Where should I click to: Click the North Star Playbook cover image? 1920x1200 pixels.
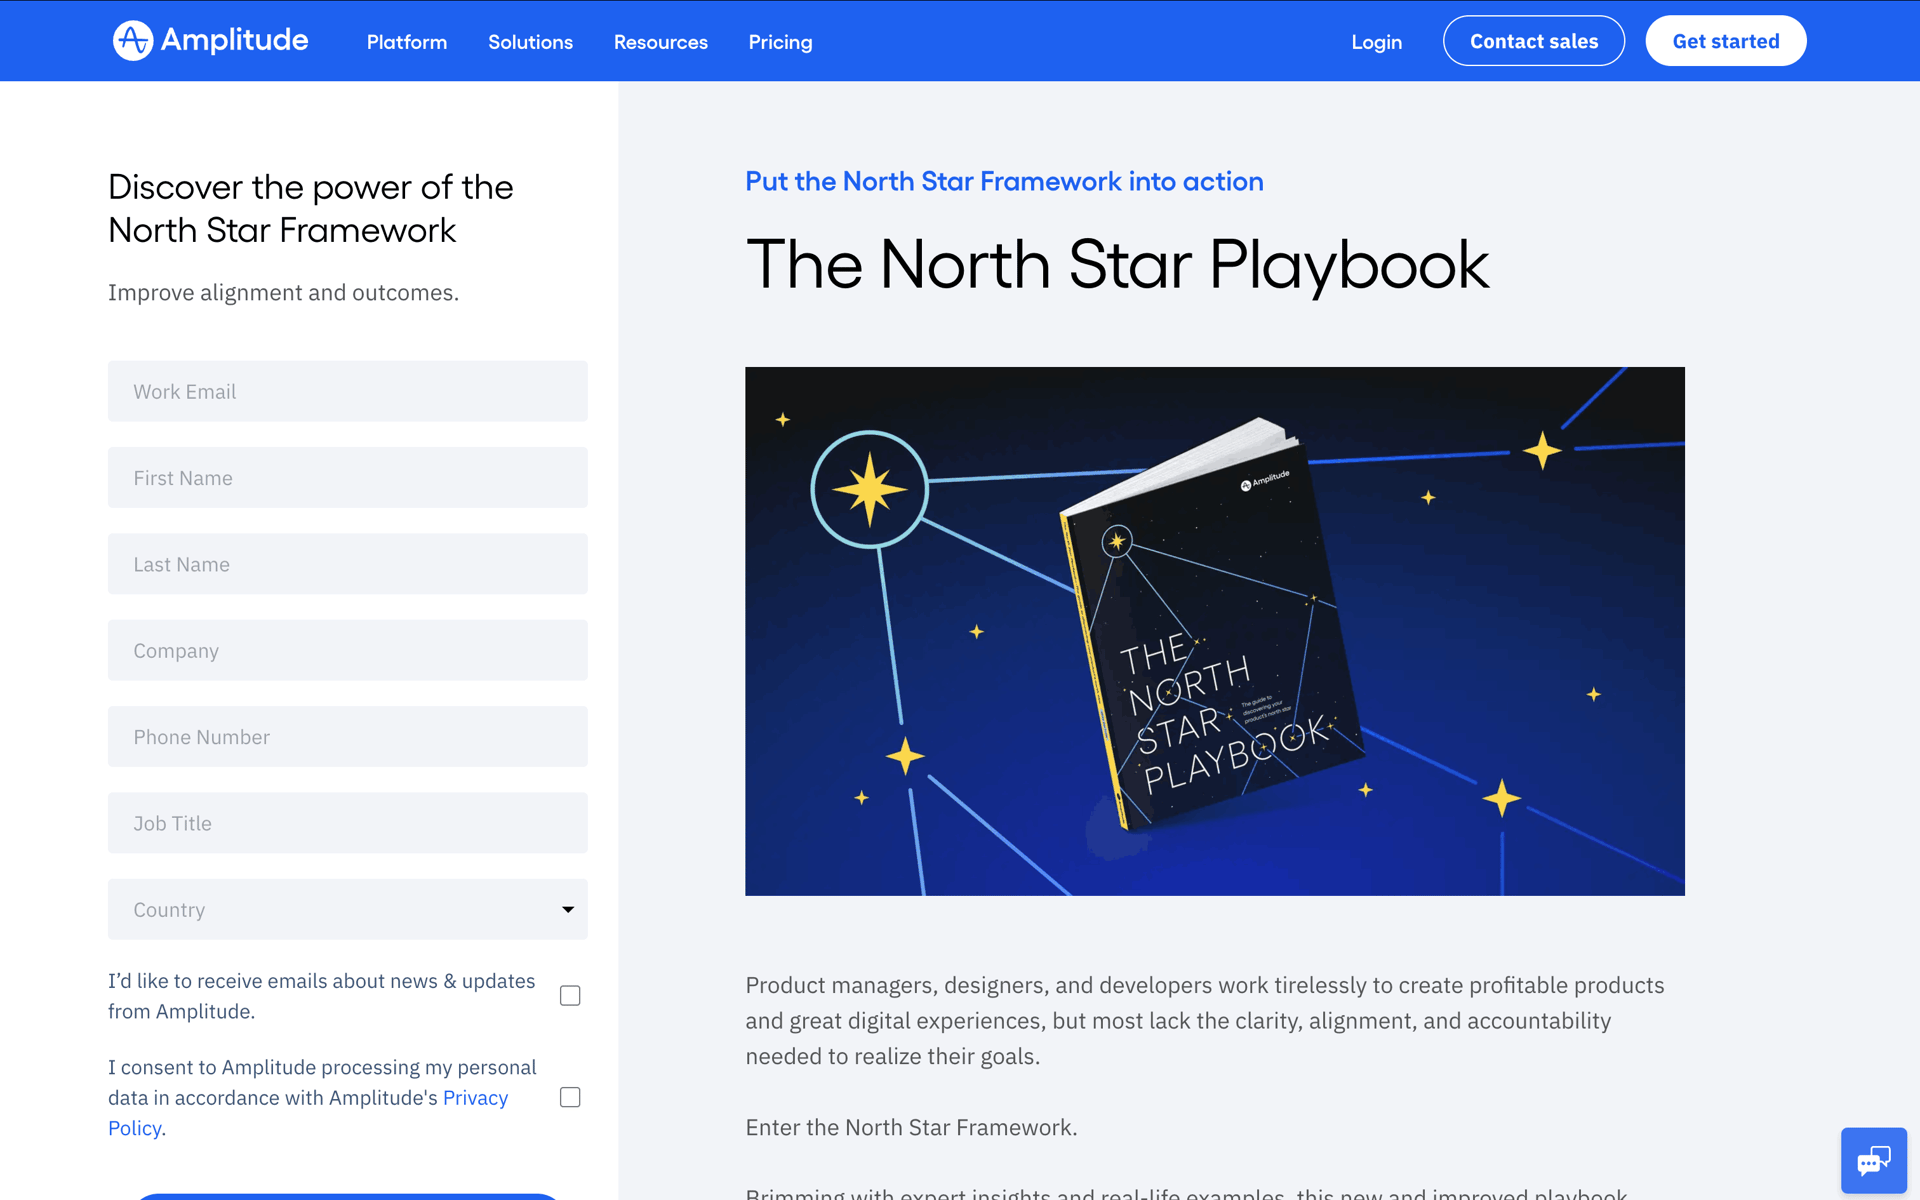1215,631
